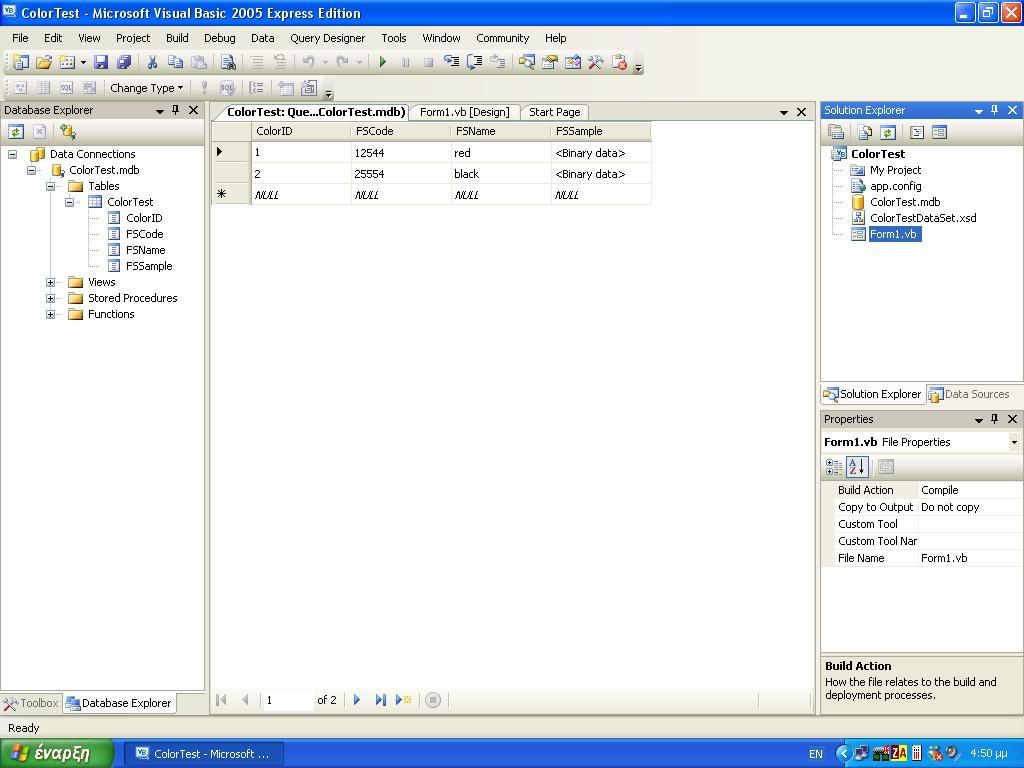Click the Build Action property value Compile
The width and height of the screenshot is (1024, 768).
tap(969, 490)
